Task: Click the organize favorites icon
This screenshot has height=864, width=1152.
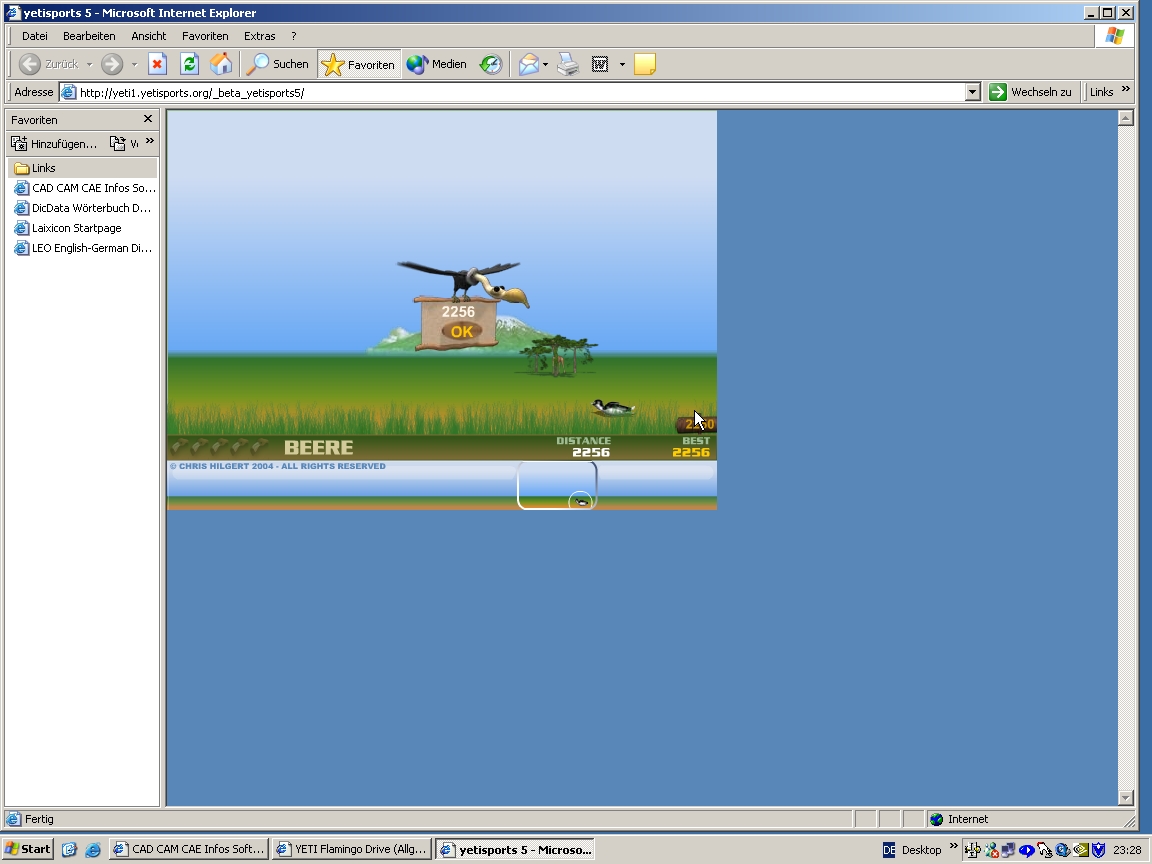Action: [118, 143]
